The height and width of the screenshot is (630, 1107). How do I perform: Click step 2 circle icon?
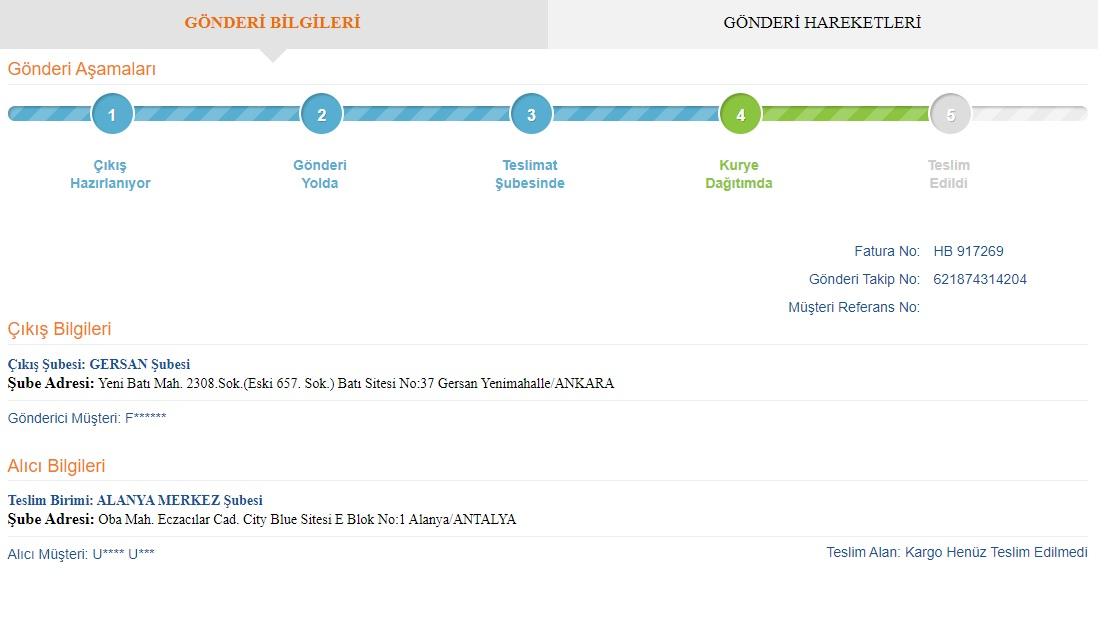pos(321,114)
